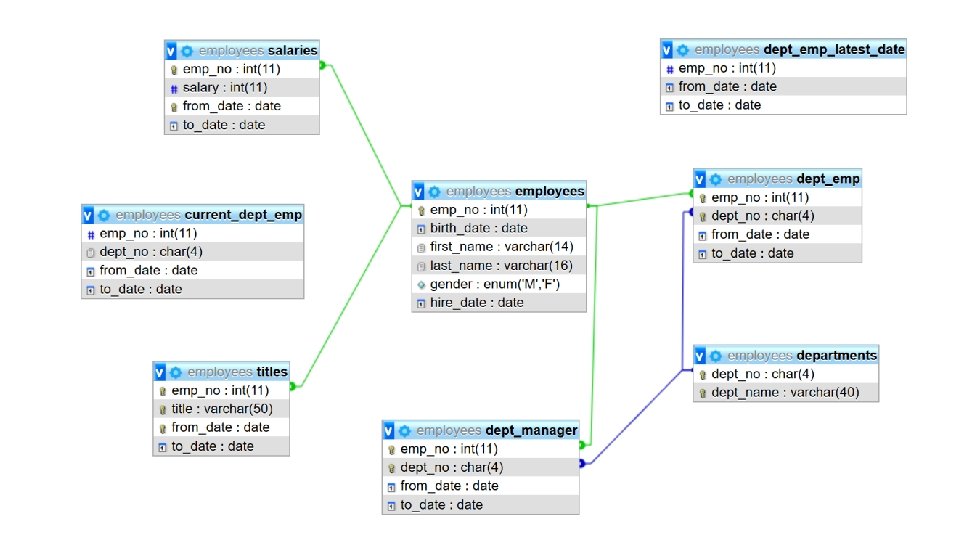This screenshot has width=960, height=540.
Task: Collapse the employees table using V toggle
Action: click(x=418, y=192)
